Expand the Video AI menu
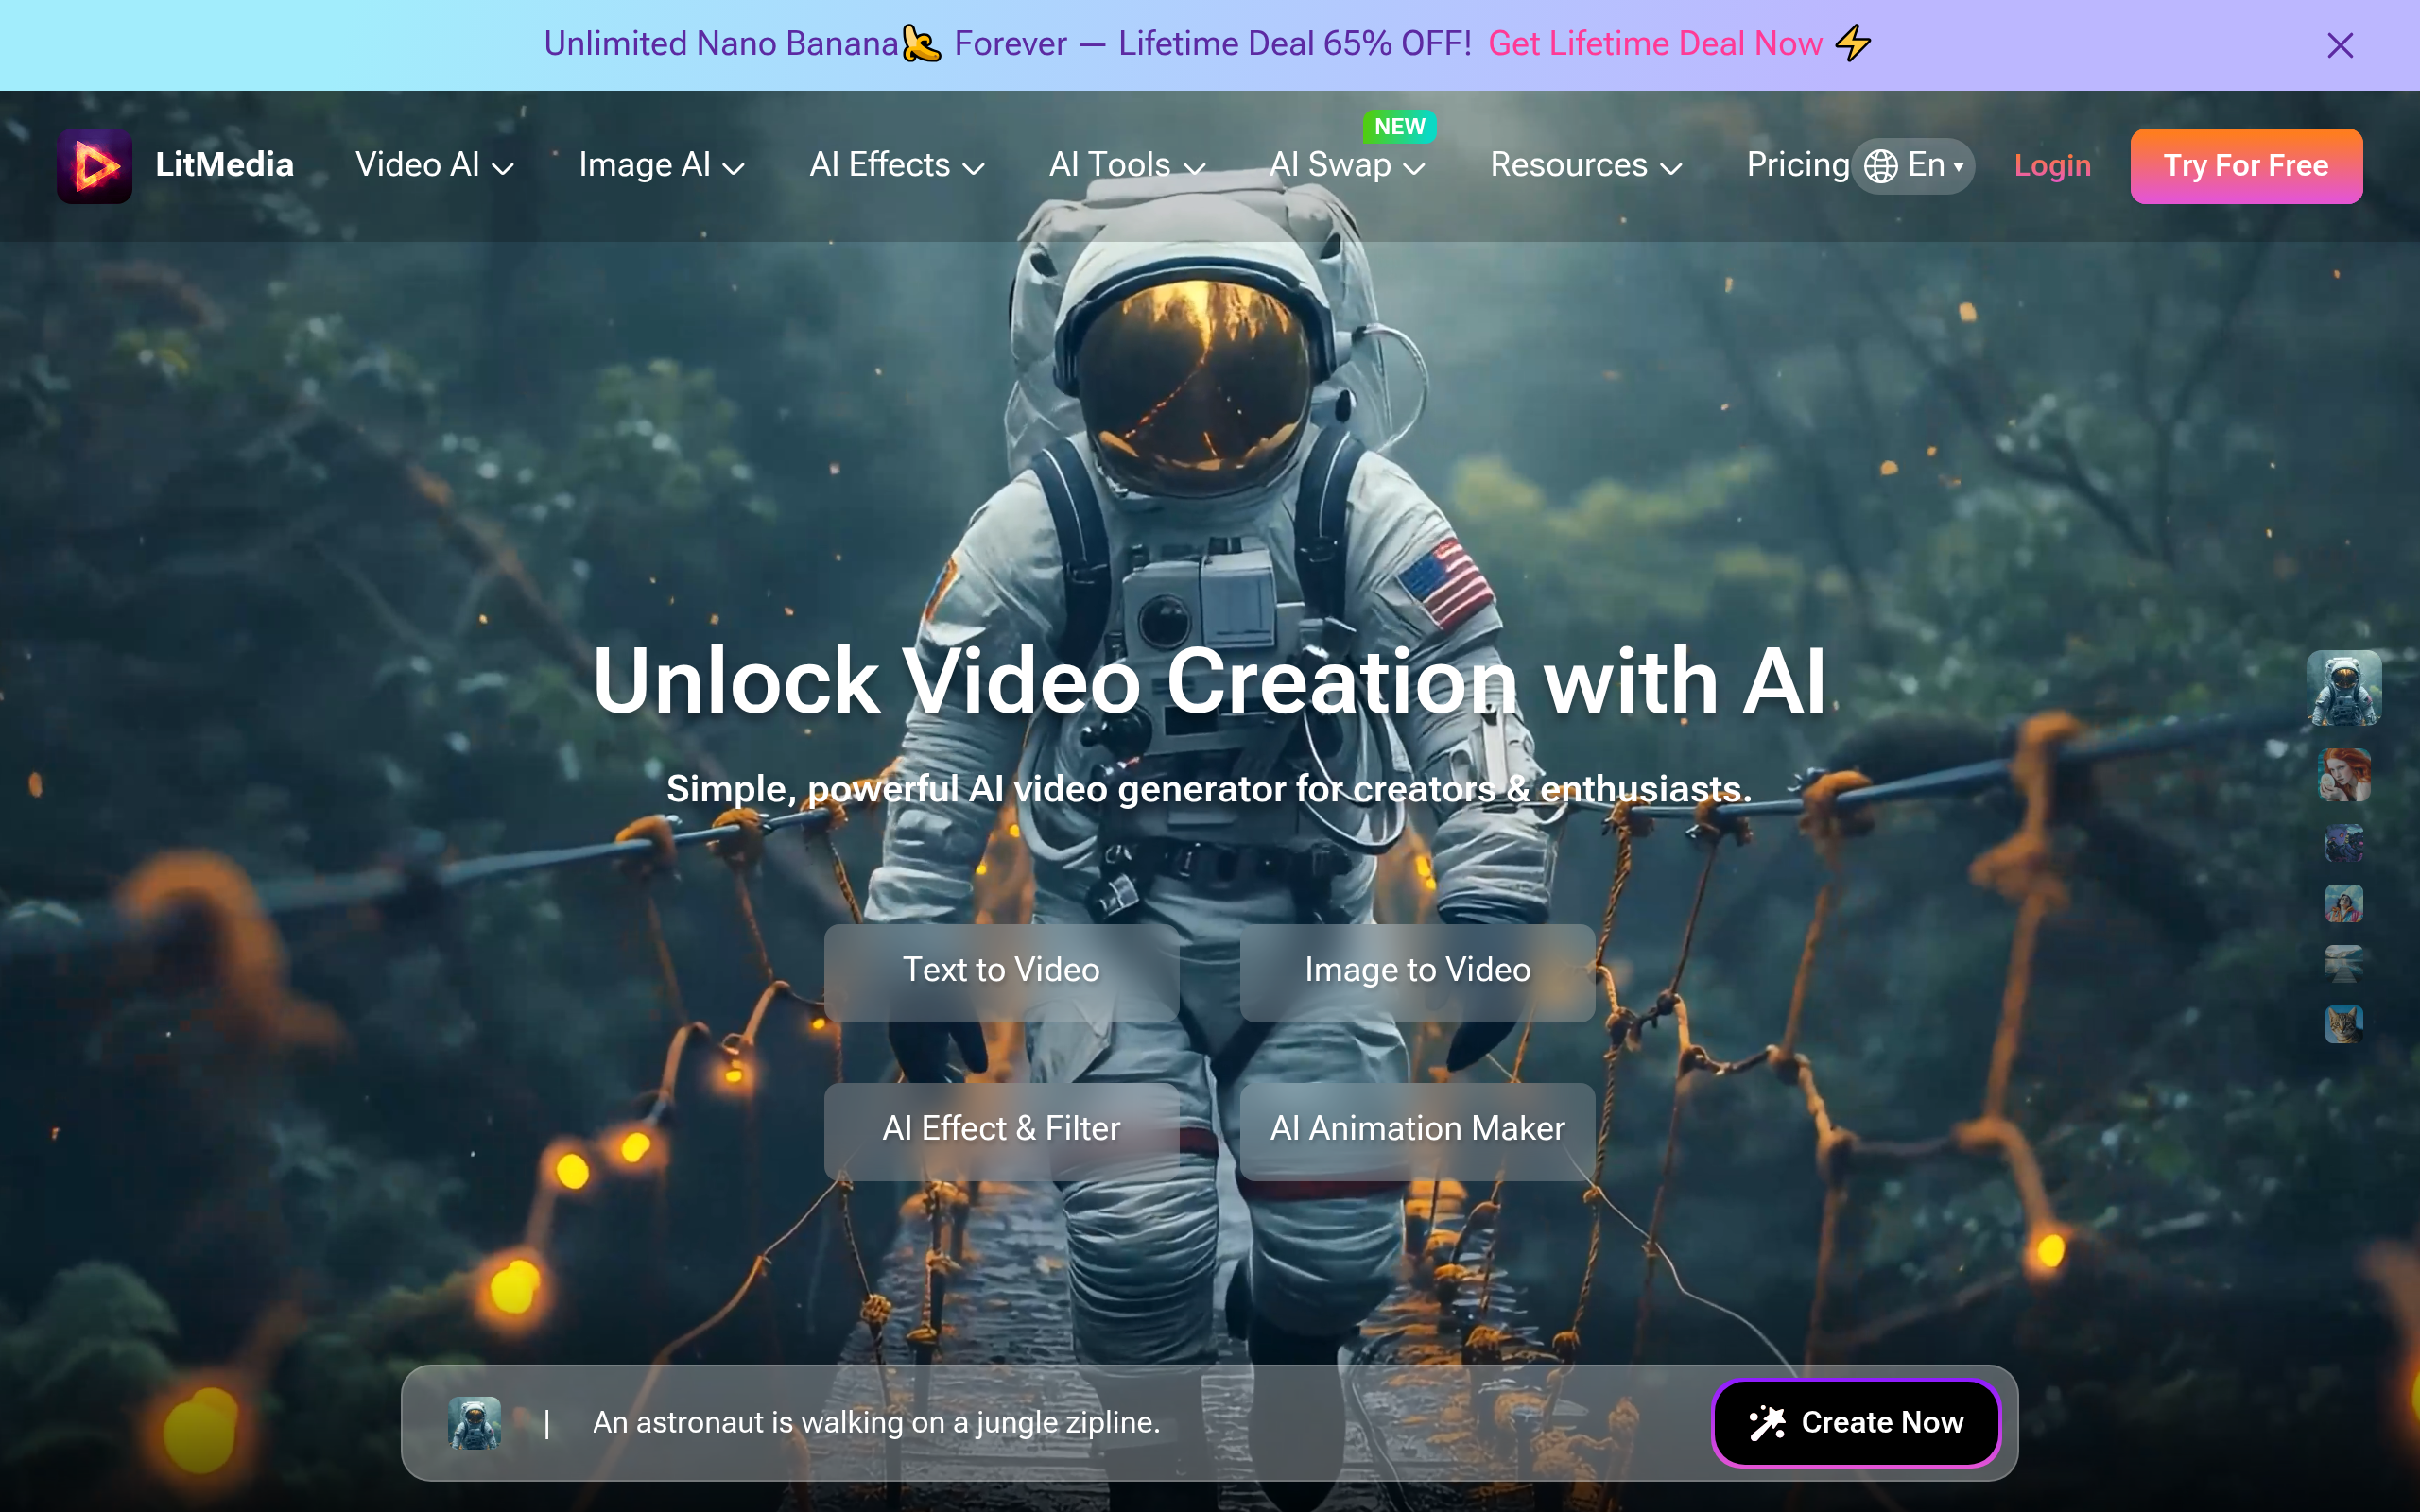Screen dimensions: 2420x1512 434,165
